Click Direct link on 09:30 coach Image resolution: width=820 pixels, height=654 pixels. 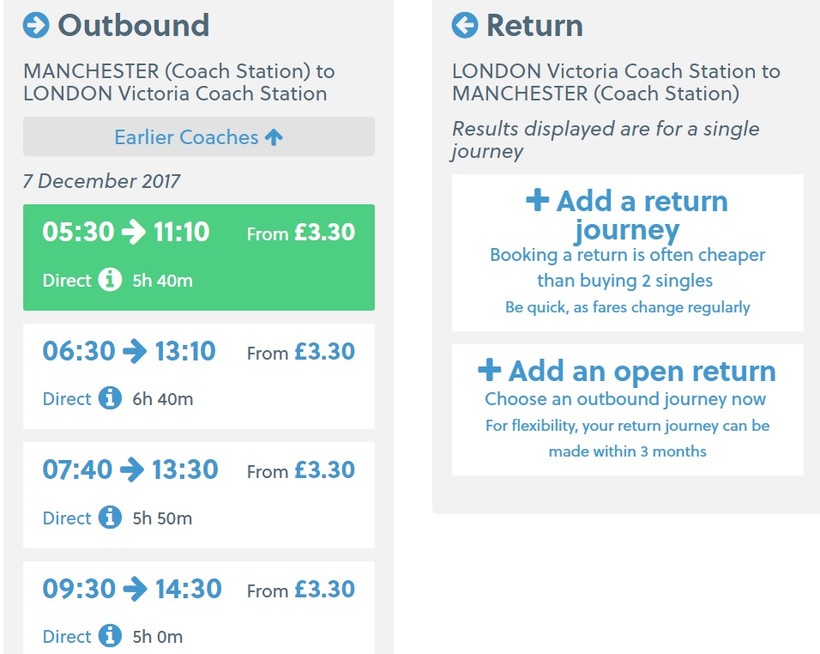point(67,636)
